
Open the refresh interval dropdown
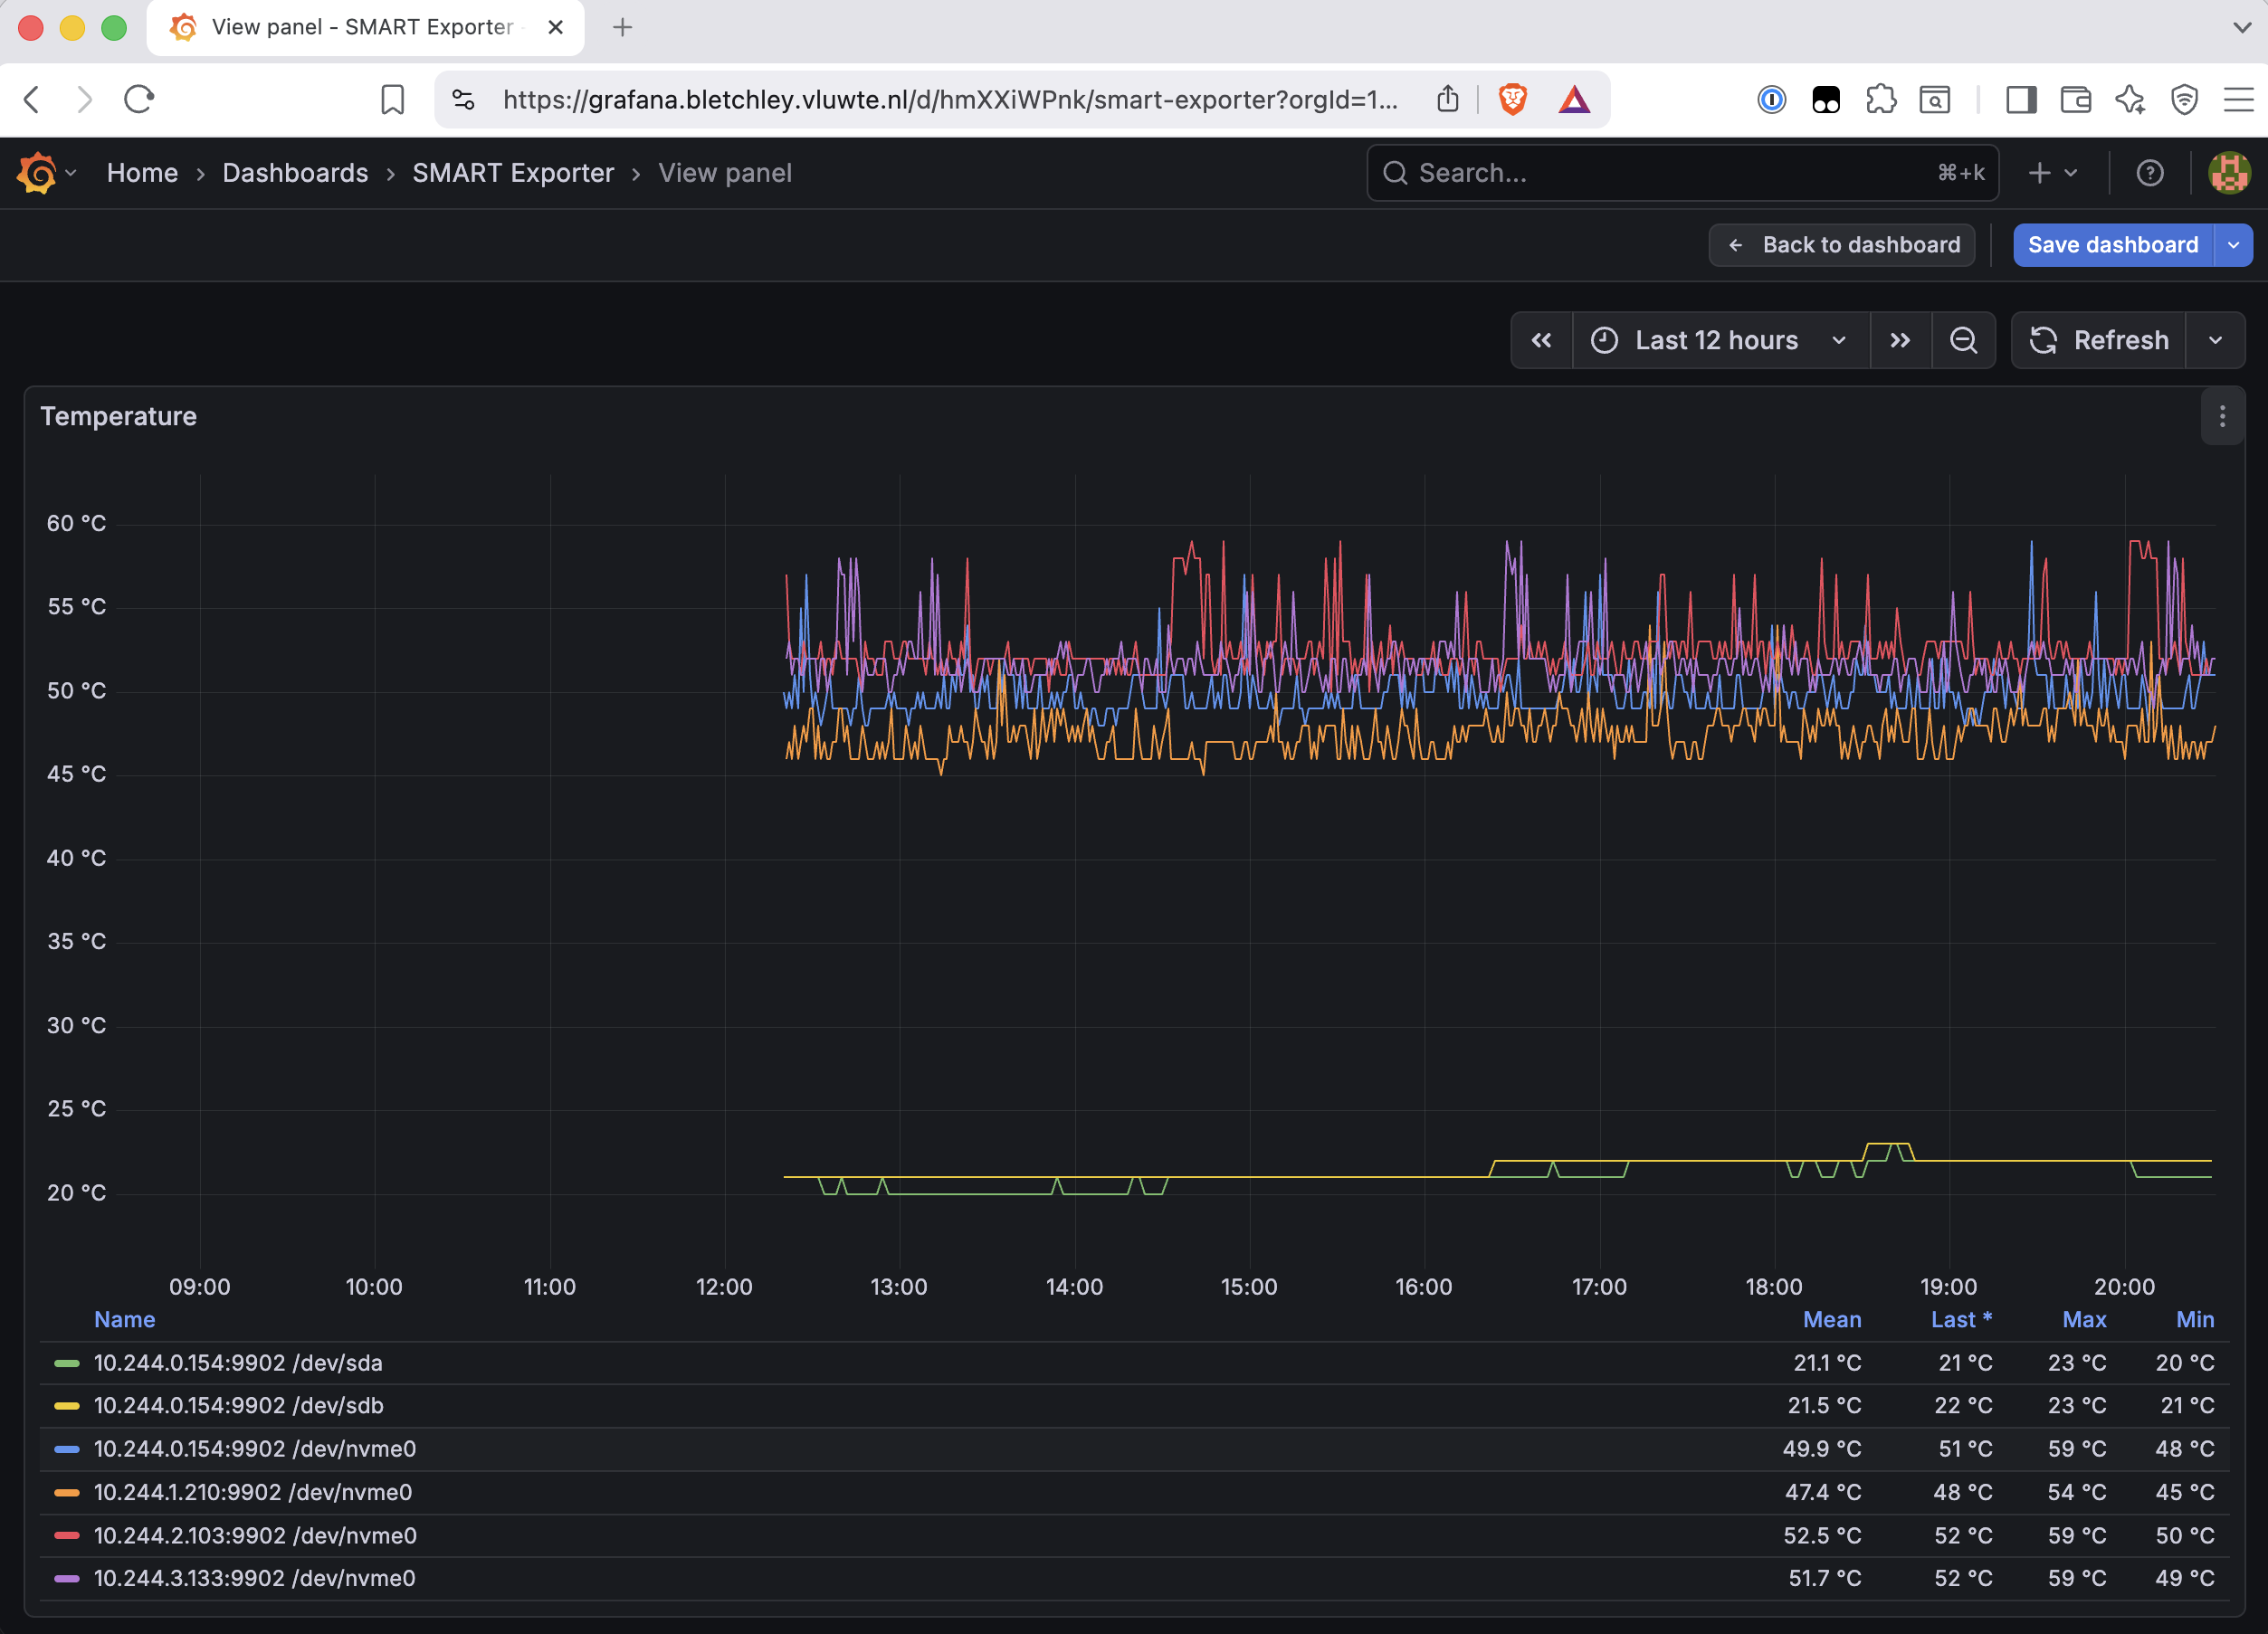(x=2215, y=341)
